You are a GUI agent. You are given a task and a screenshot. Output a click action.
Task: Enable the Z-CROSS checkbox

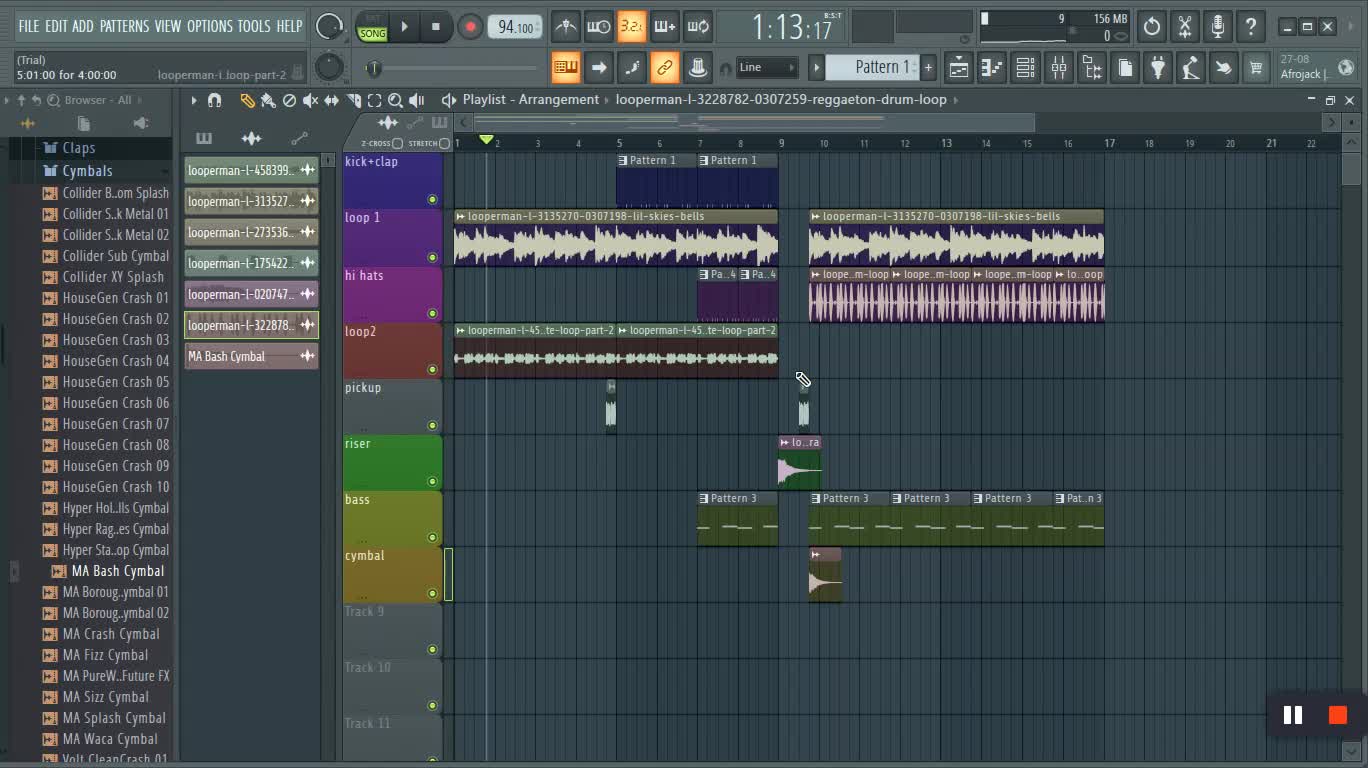tap(397, 144)
